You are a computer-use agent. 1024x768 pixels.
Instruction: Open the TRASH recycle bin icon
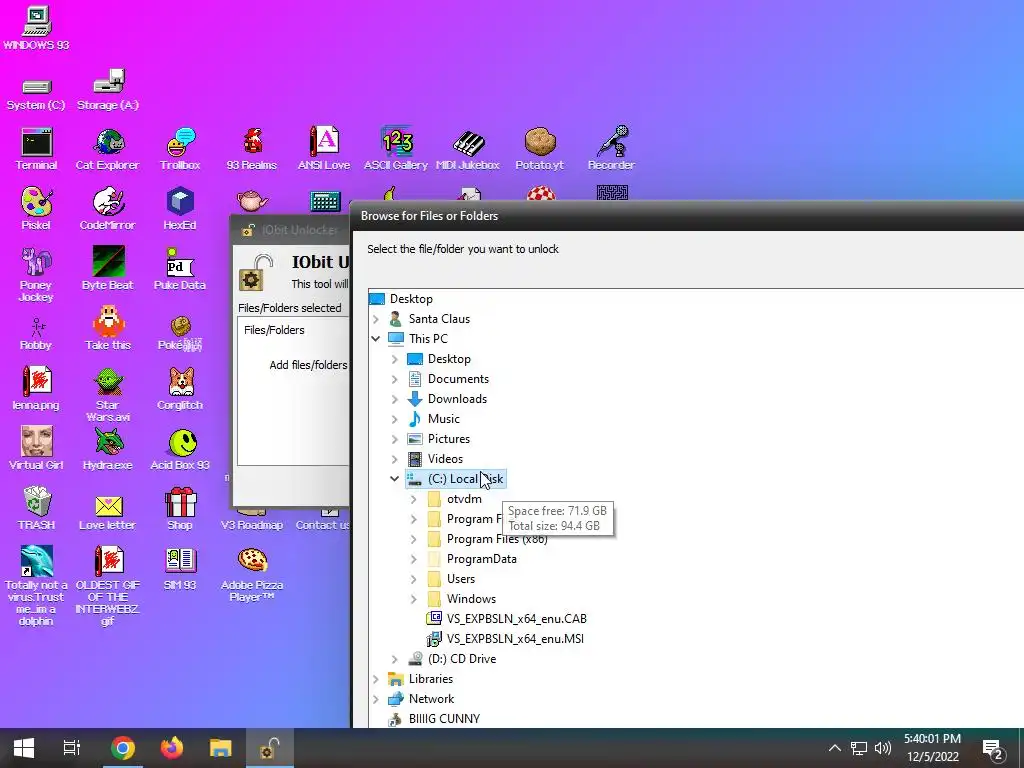pos(36,508)
